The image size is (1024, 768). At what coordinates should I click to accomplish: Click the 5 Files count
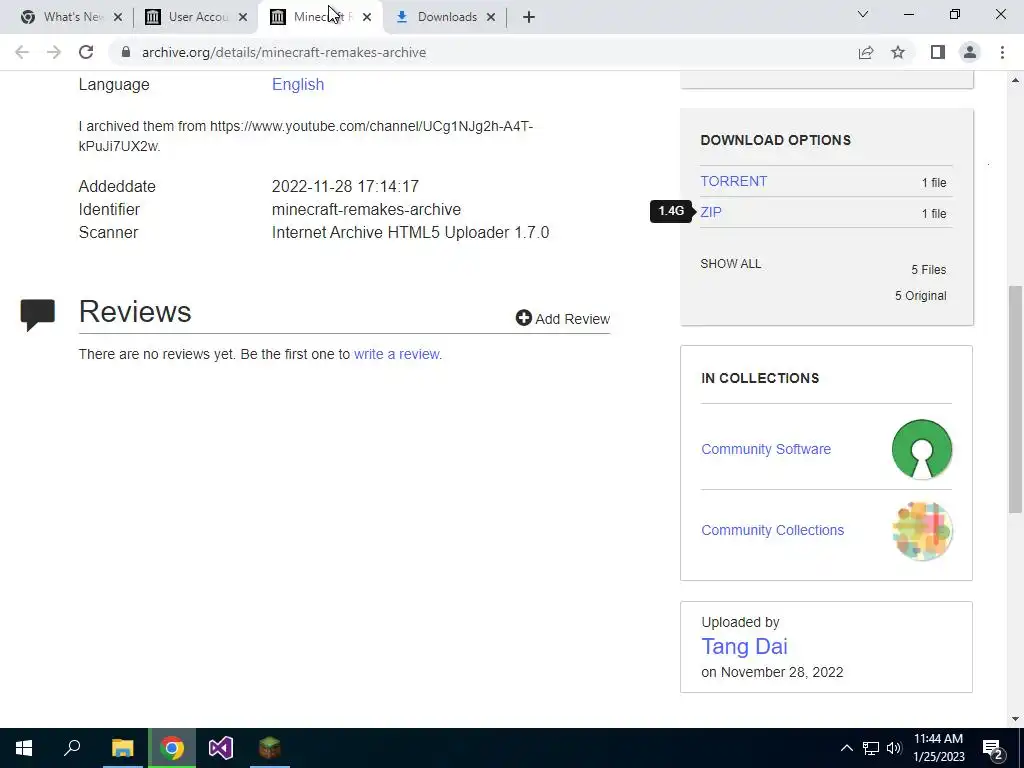pyautogui.click(x=929, y=270)
